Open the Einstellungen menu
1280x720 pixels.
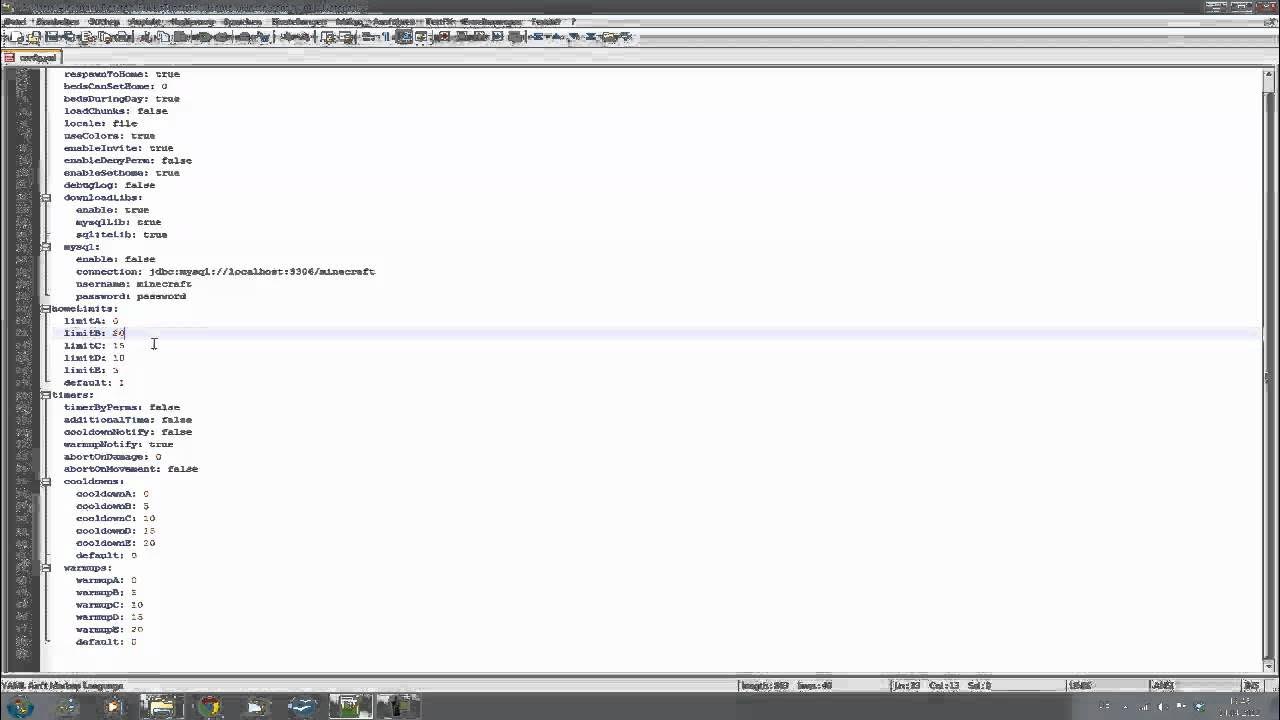299,22
